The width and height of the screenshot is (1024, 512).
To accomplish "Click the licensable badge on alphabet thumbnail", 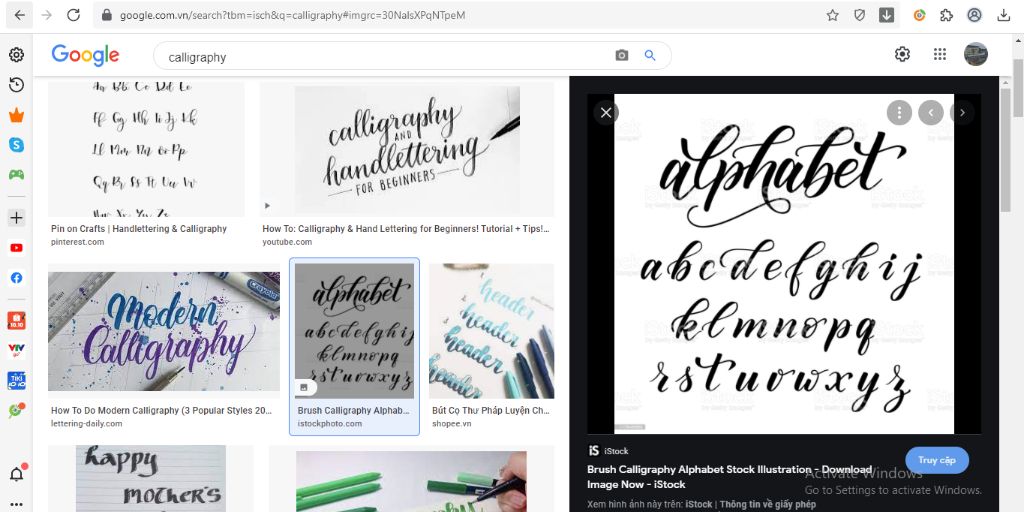I will point(303,387).
